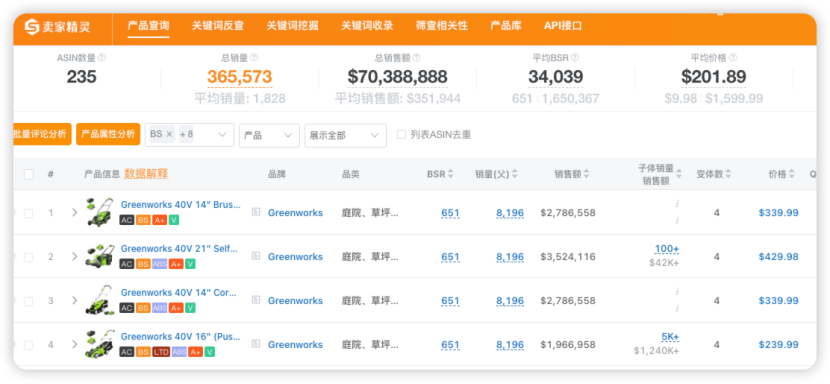
Task: Click price $429.98
Action: pos(778,257)
